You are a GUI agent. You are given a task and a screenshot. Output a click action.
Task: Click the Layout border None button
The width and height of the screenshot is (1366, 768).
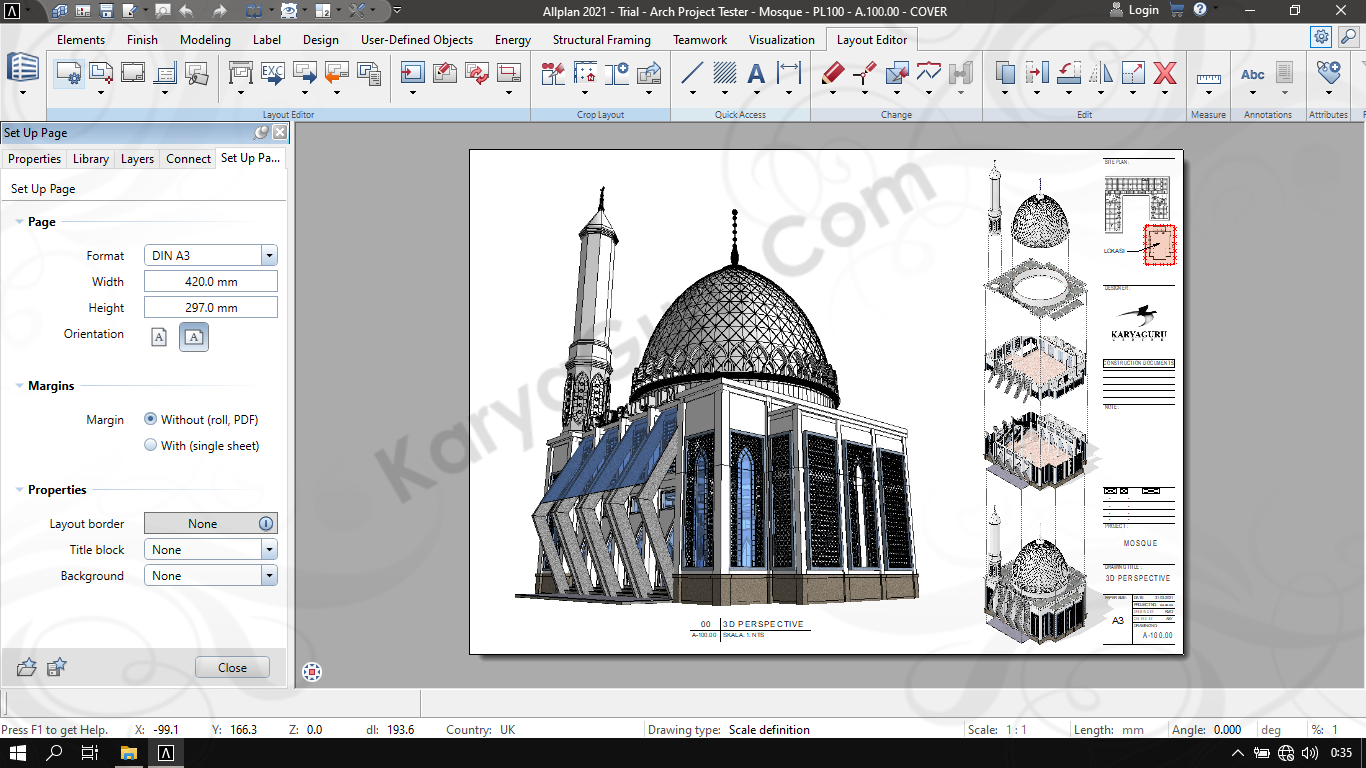click(203, 524)
